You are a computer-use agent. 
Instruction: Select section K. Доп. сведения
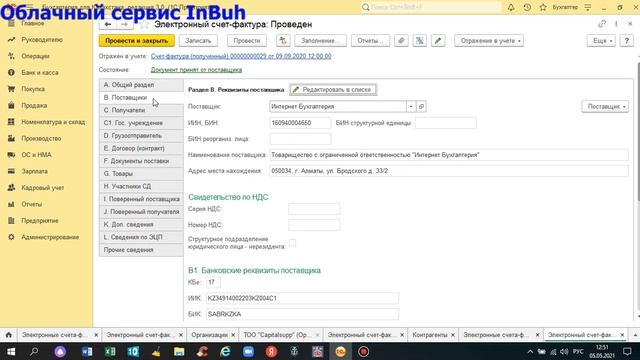(141, 224)
